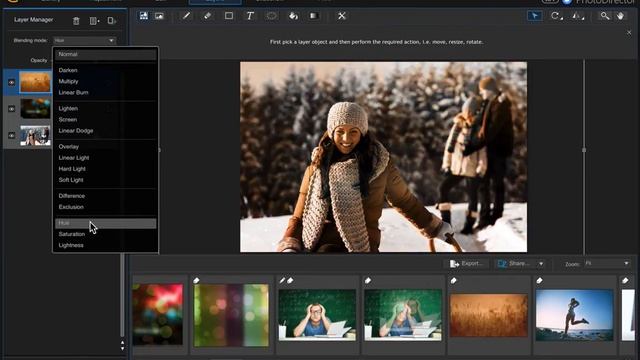Click the layer options icon beside trash
This screenshot has width=640, height=360.
point(94,21)
